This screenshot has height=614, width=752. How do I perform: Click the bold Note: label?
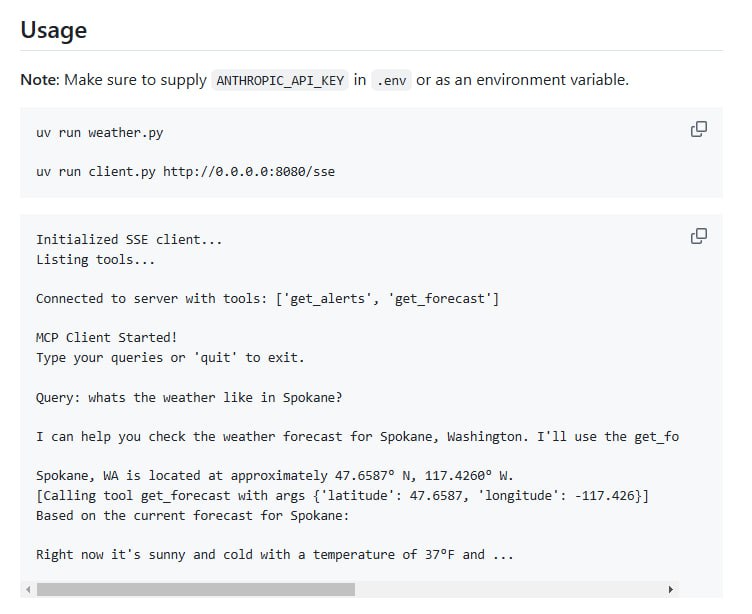tap(40, 80)
